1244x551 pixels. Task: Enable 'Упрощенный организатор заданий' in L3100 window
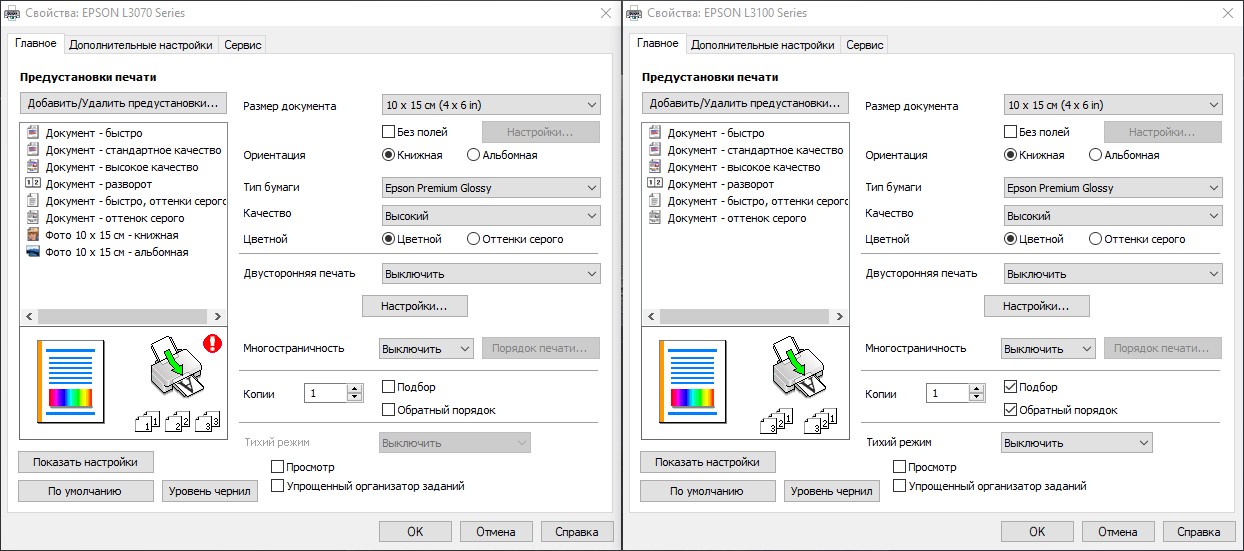pos(900,486)
